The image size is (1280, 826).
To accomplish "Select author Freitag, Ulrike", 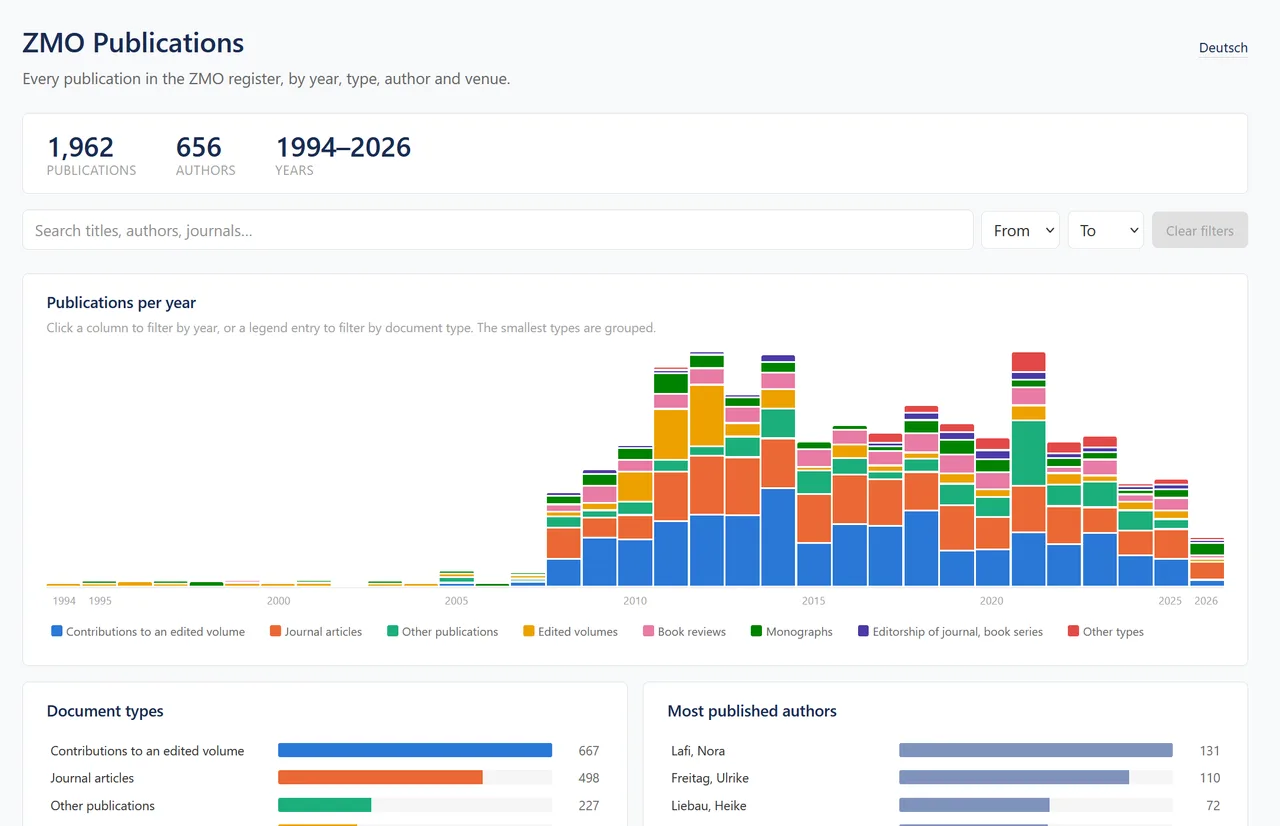I will (x=946, y=778).
